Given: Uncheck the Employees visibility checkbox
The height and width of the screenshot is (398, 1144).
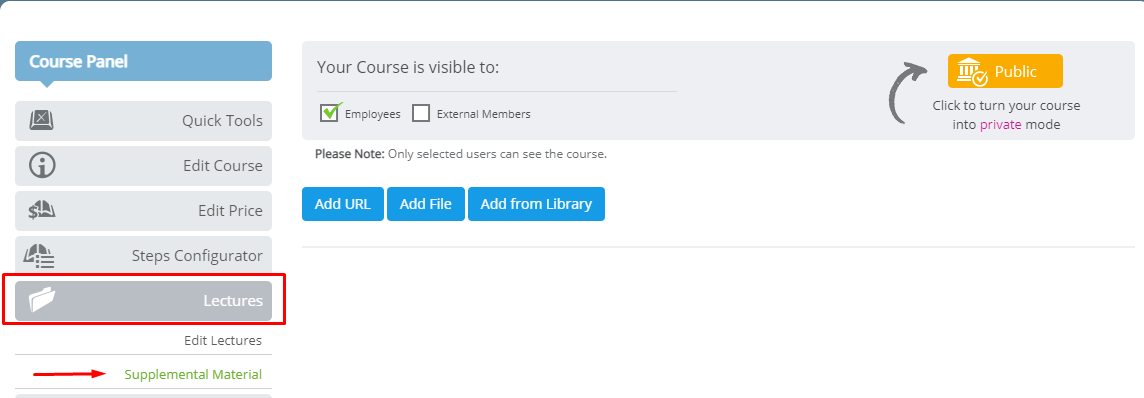Looking at the screenshot, I should click(x=330, y=113).
